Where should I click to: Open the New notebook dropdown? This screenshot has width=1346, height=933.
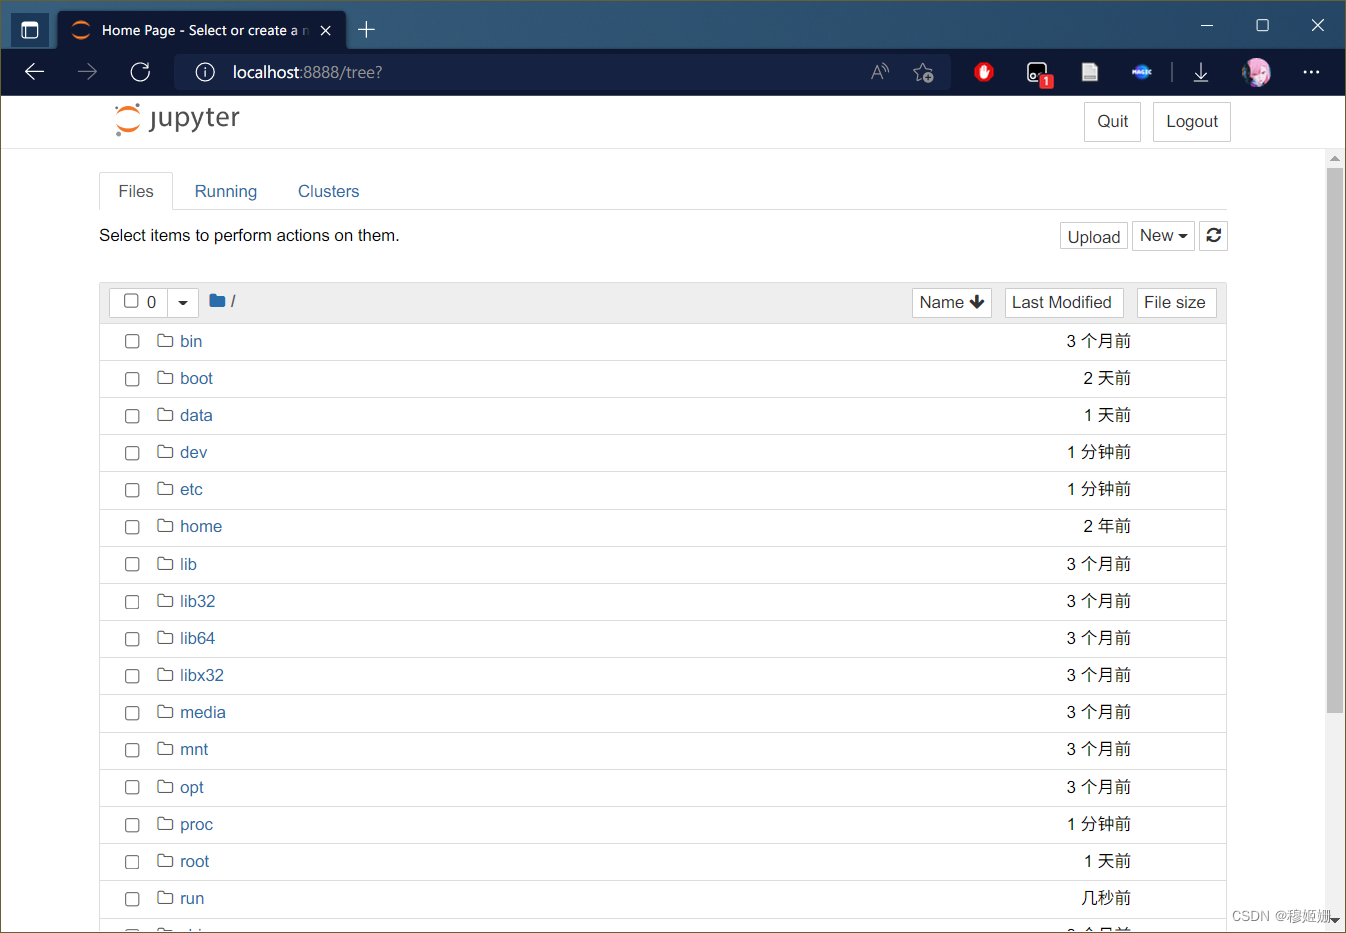[1163, 236]
